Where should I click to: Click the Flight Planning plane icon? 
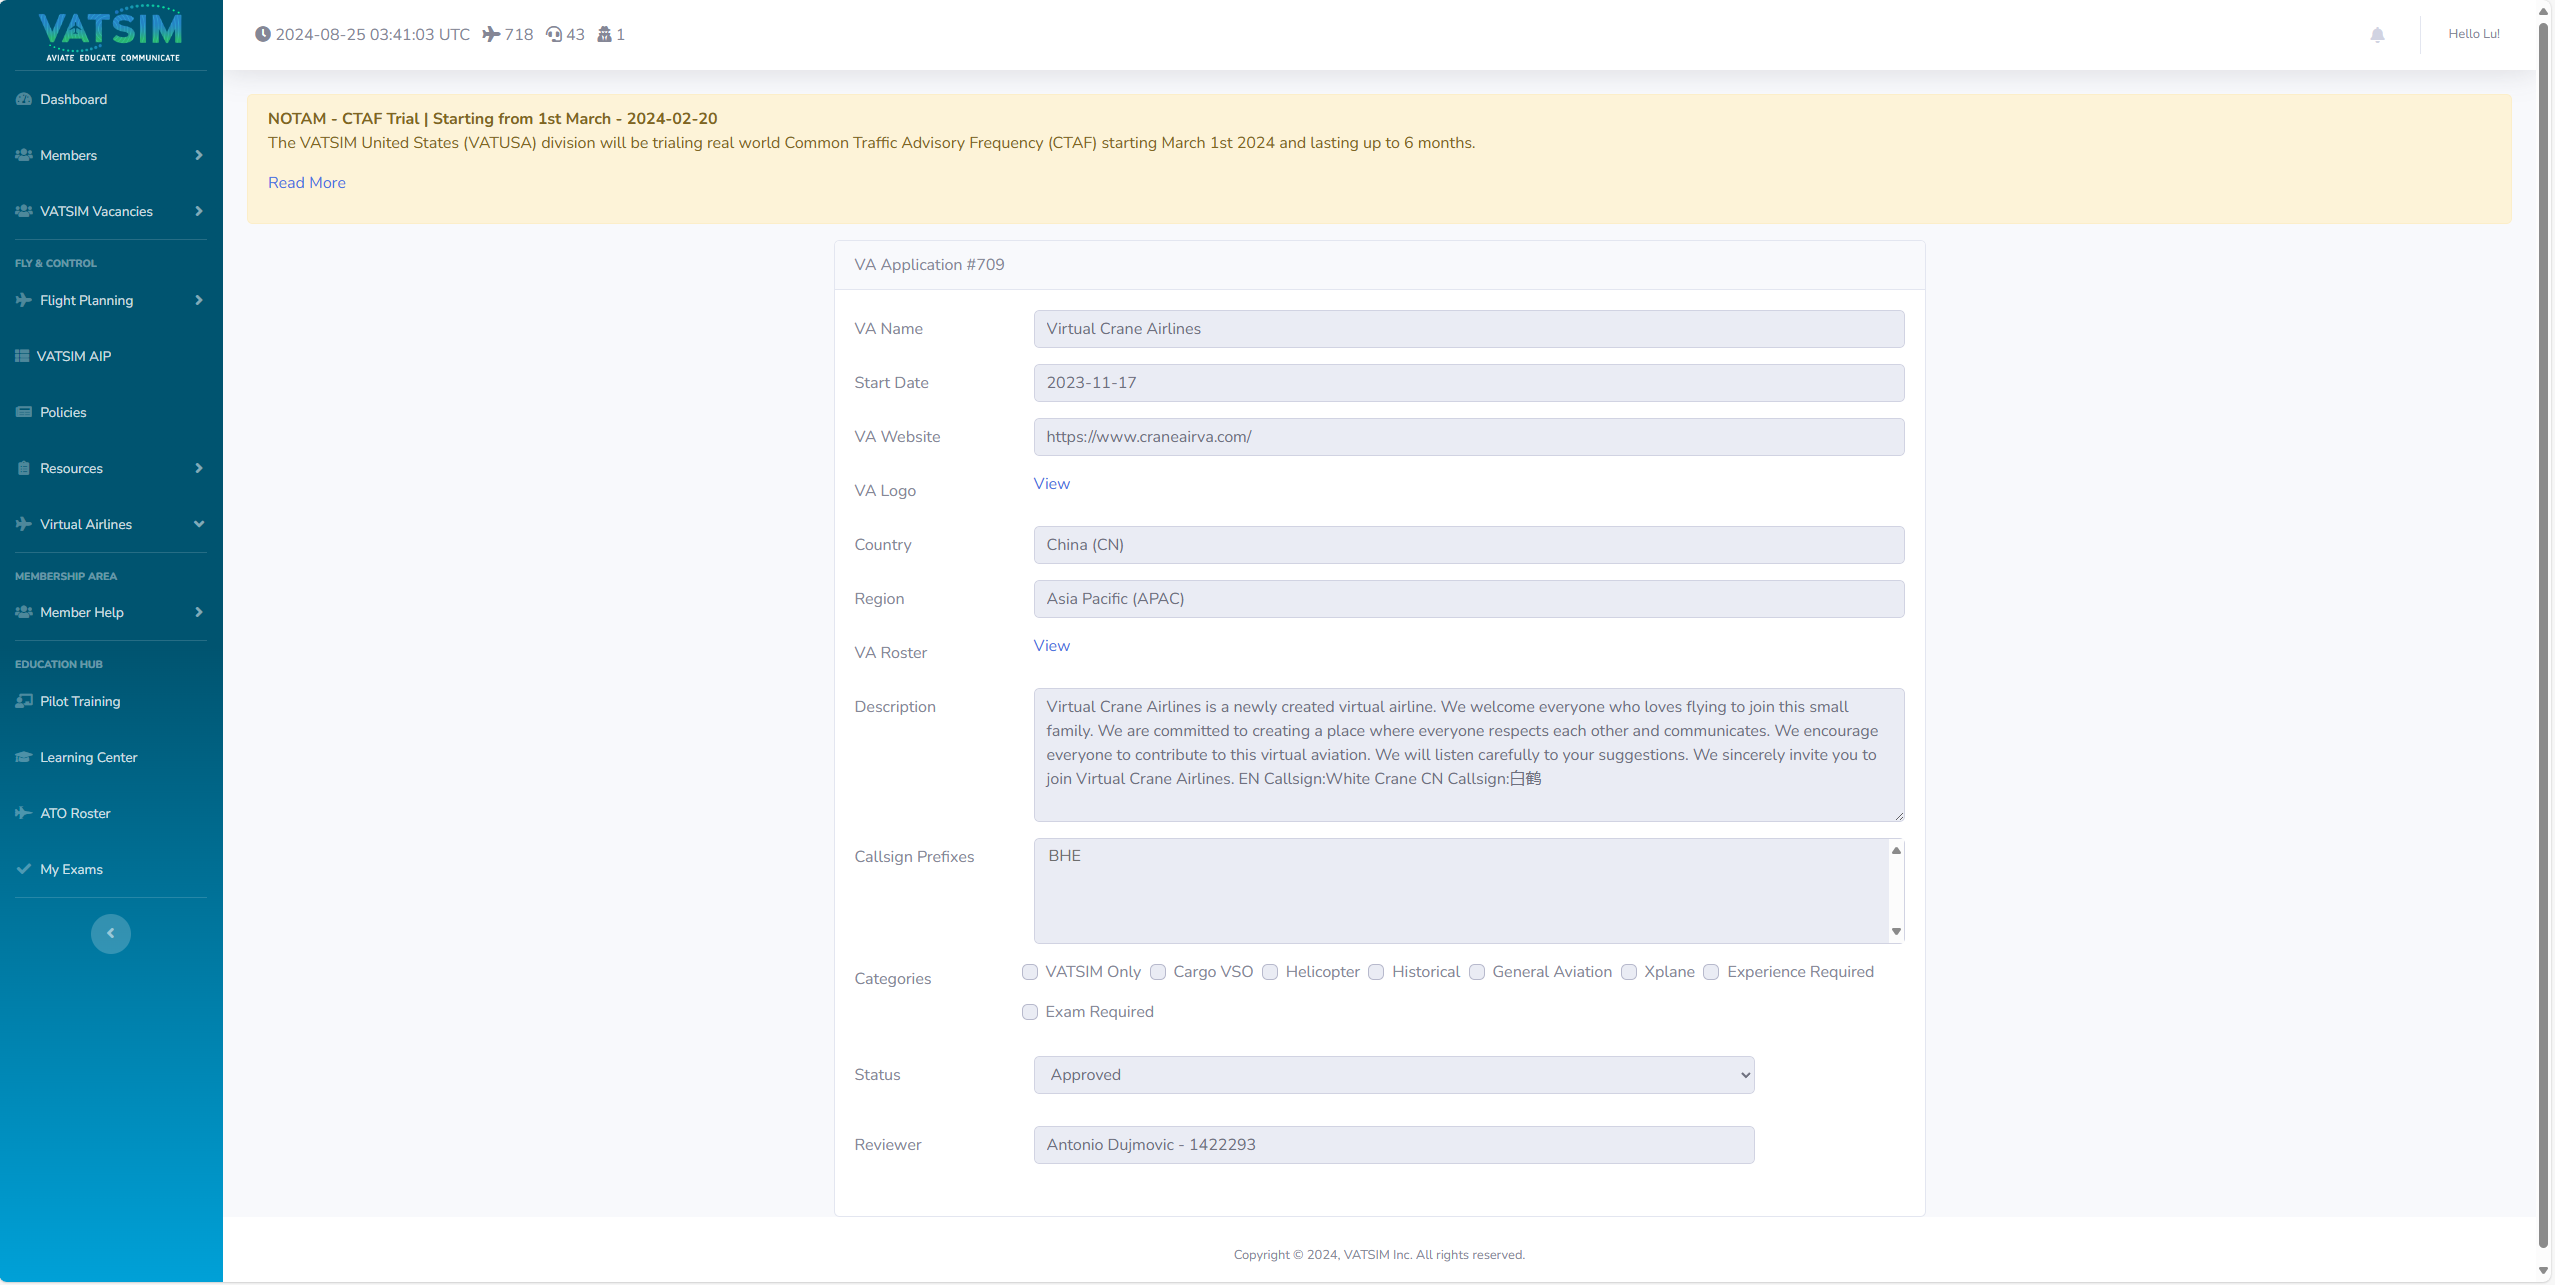24,300
